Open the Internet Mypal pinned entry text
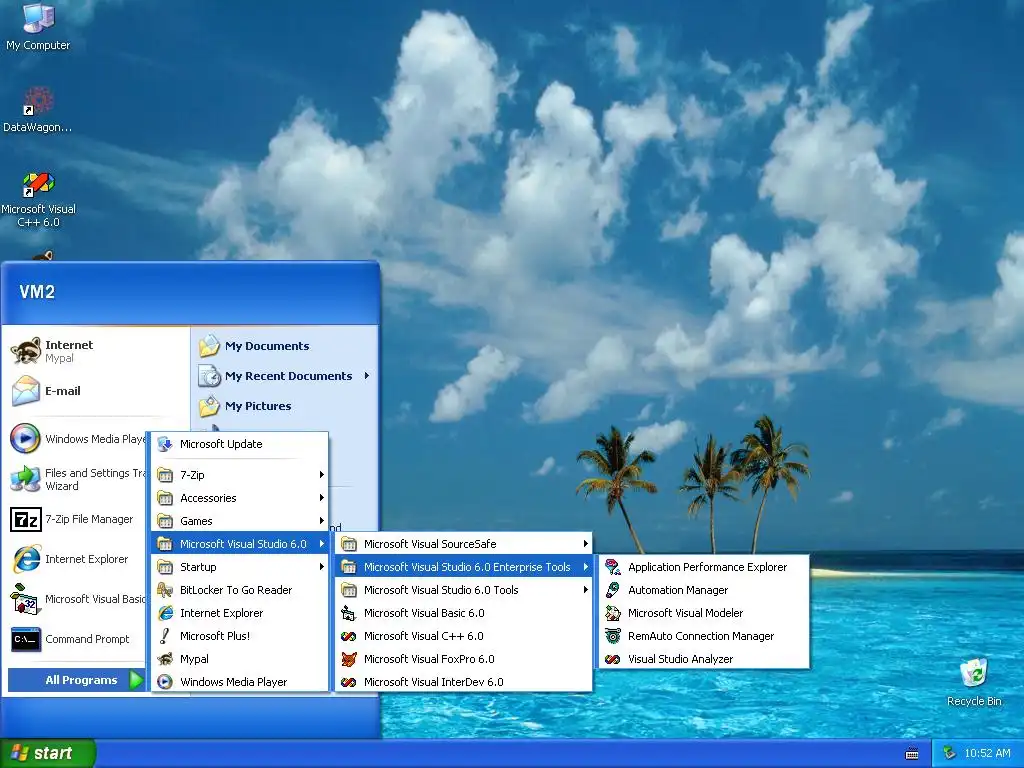The height and width of the screenshot is (768, 1024). (x=69, y=351)
